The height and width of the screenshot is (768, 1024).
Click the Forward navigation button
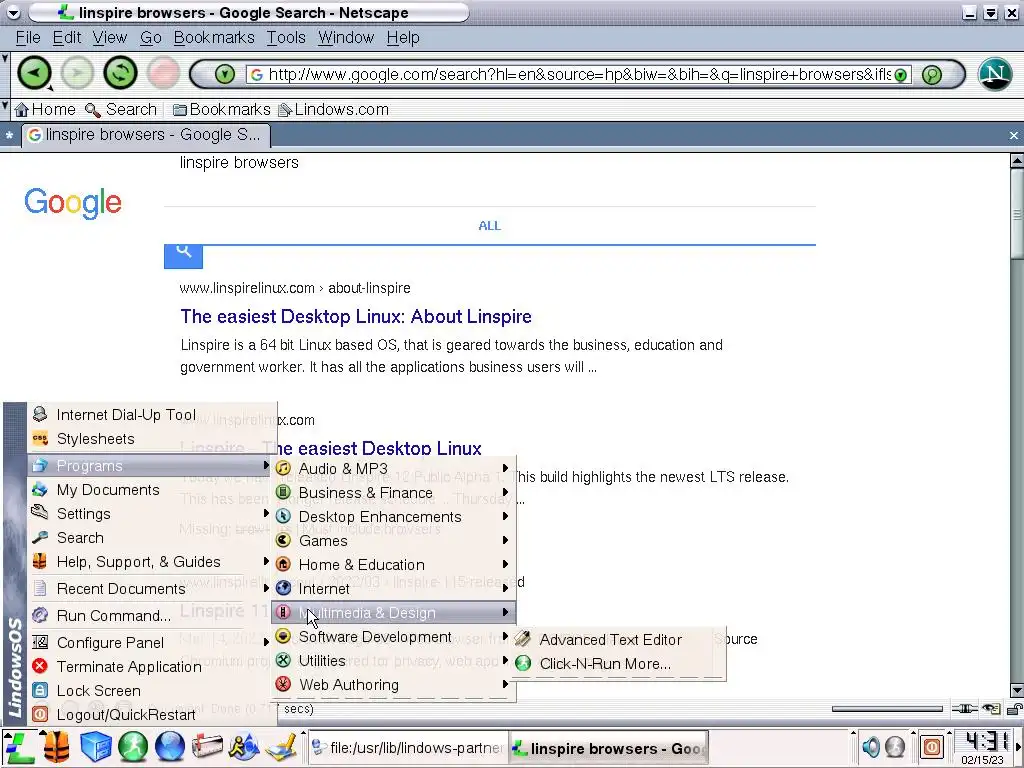click(x=77, y=72)
